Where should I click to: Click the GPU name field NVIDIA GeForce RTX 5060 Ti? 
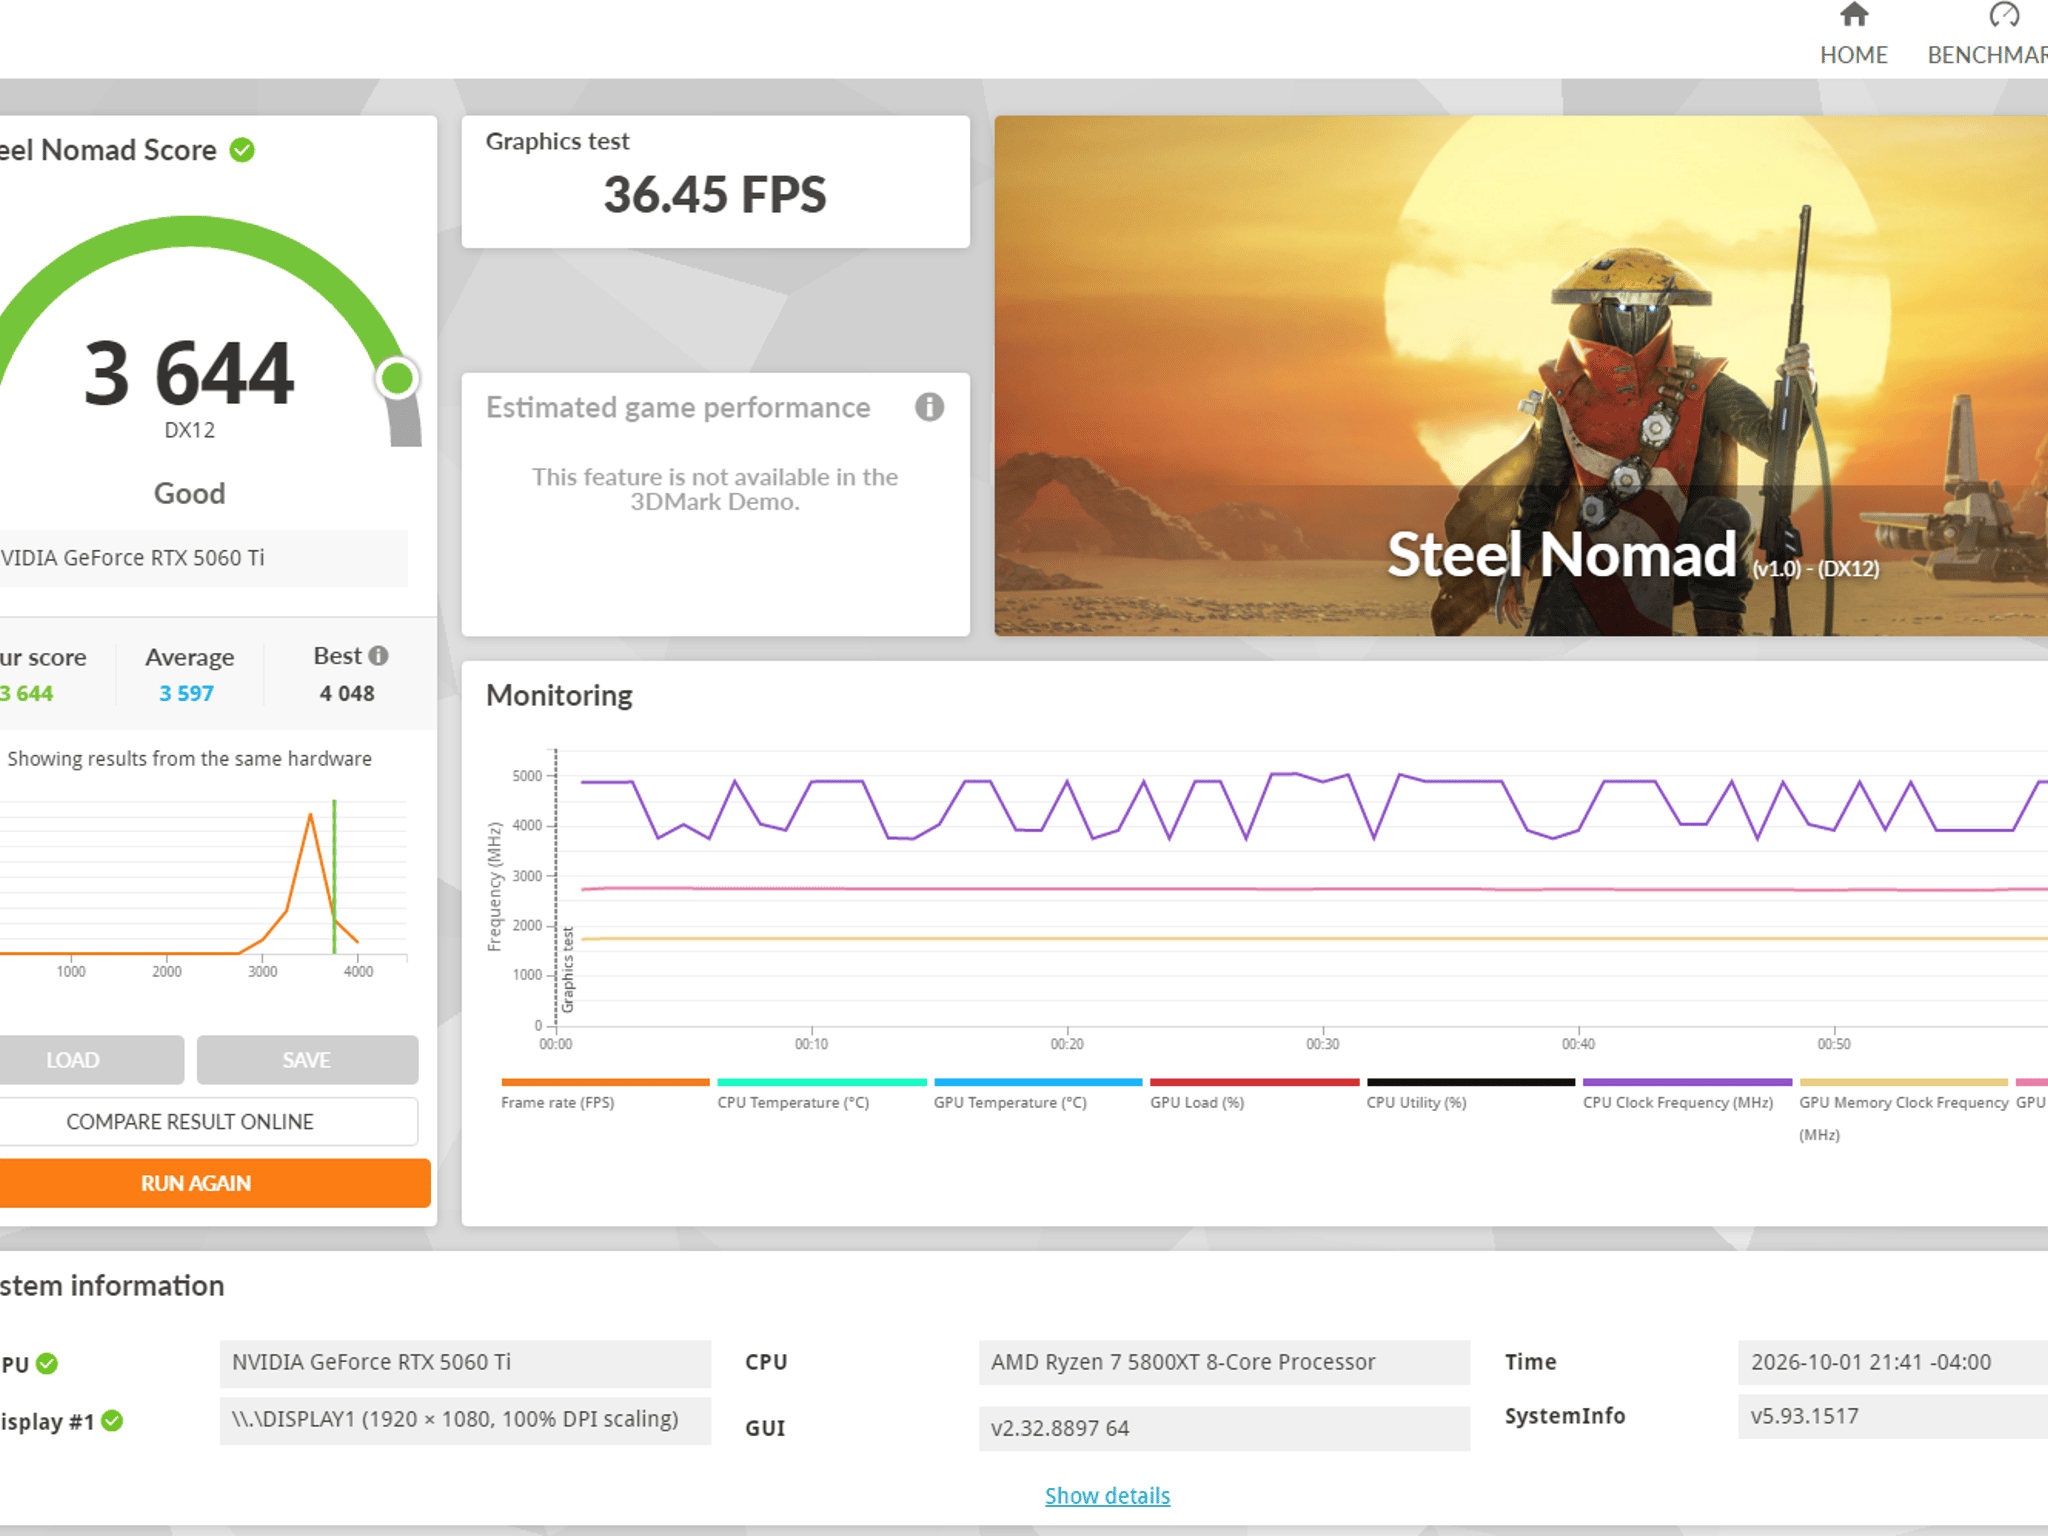[x=465, y=1363]
